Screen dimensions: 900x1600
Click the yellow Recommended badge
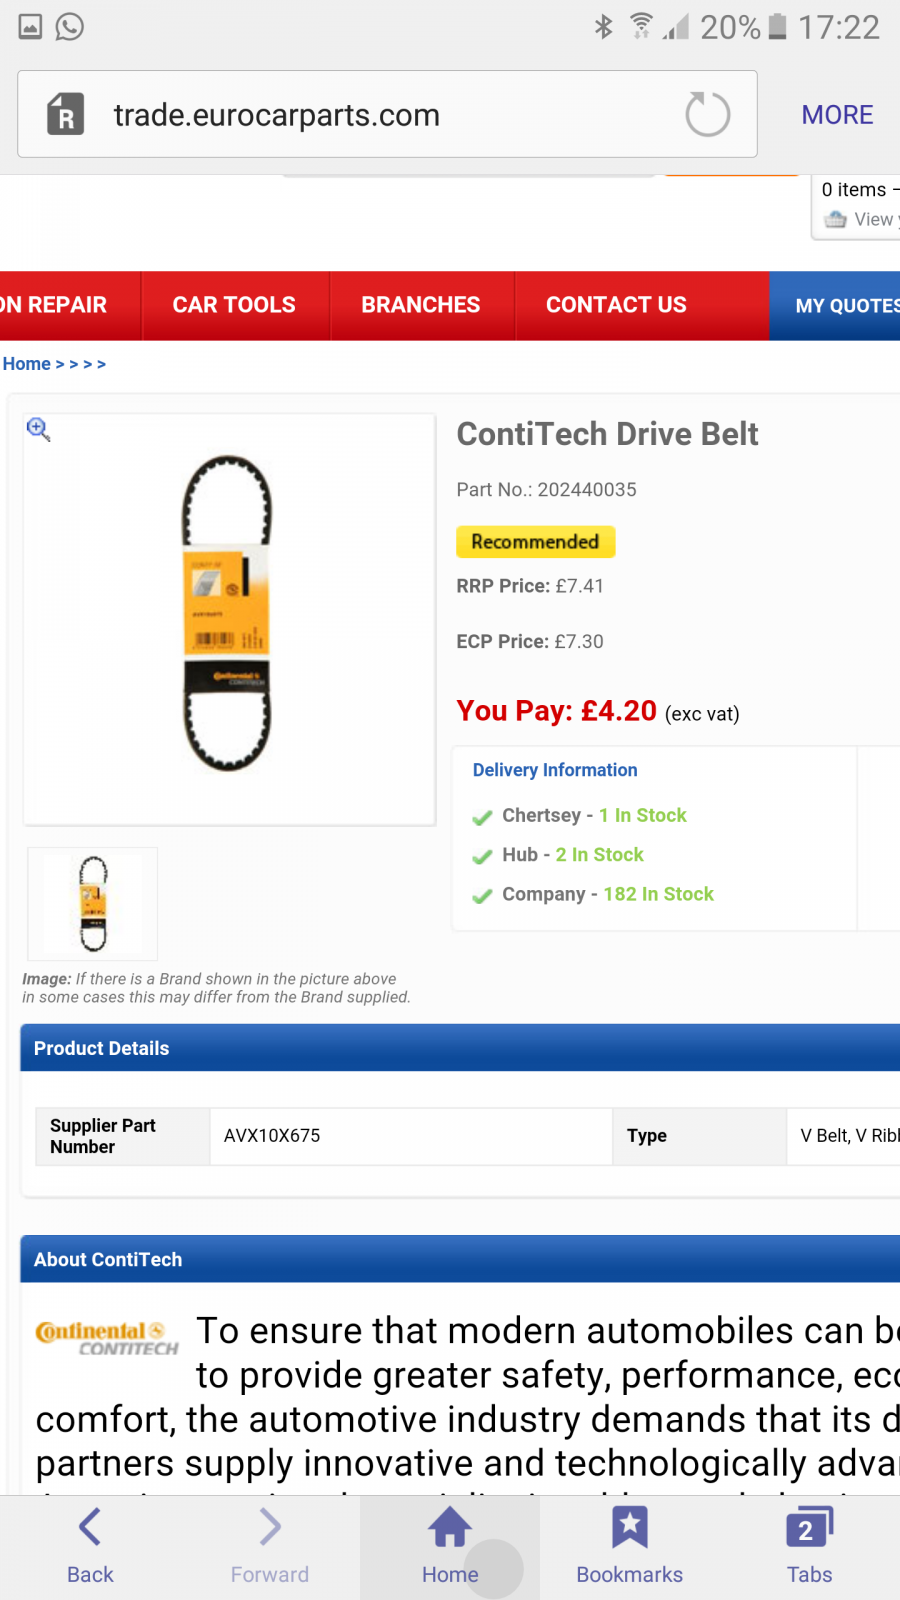click(535, 541)
